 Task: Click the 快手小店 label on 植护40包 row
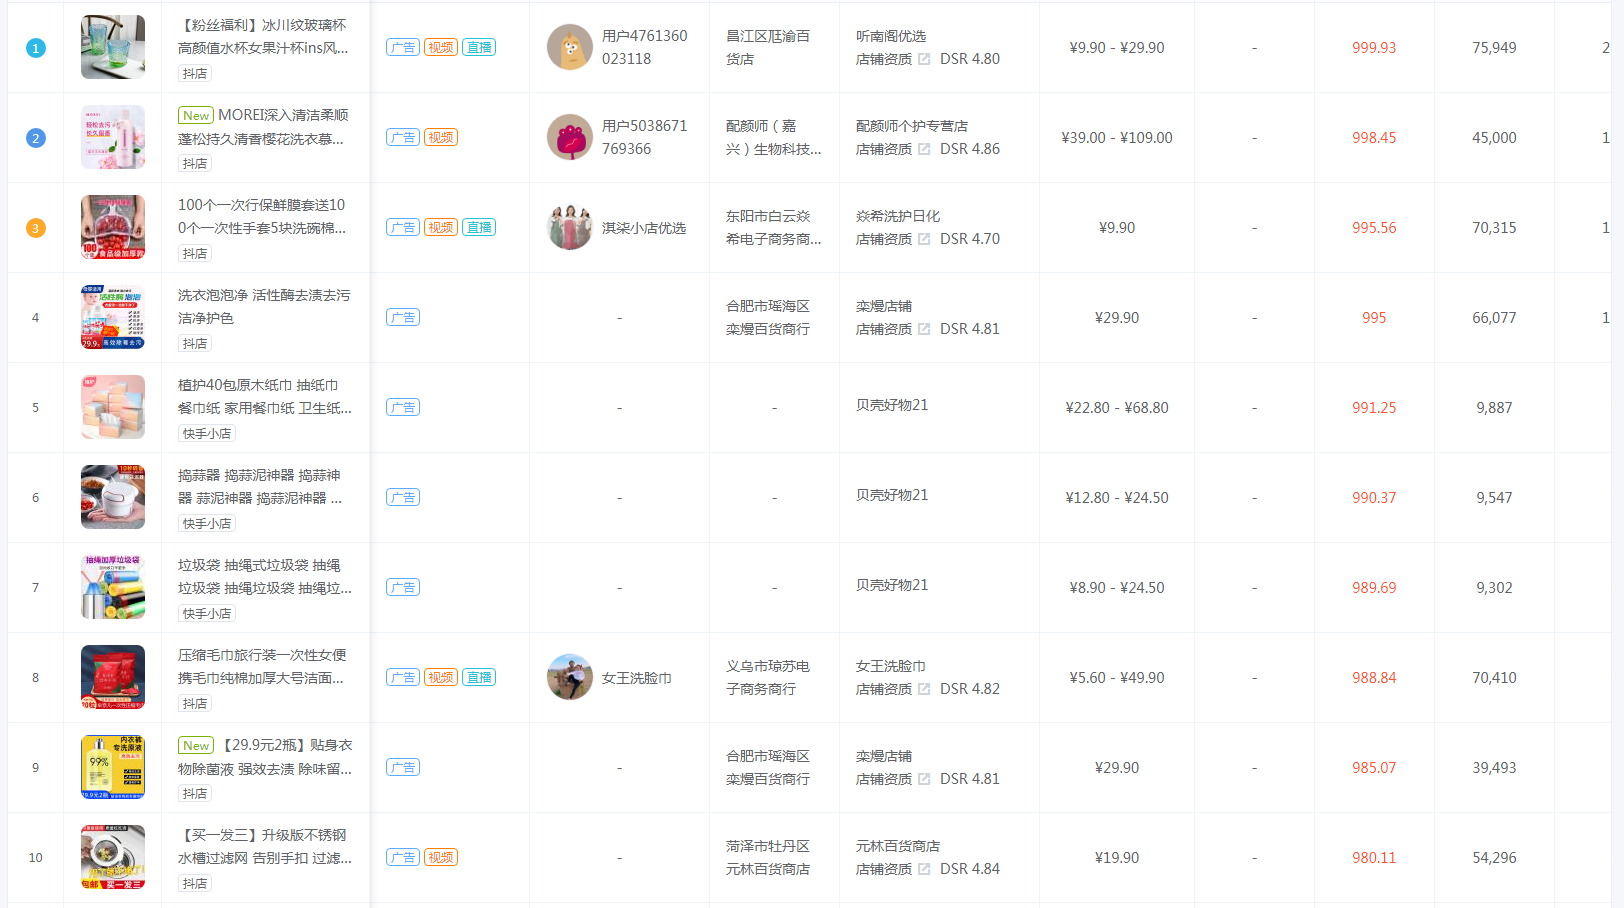(207, 433)
